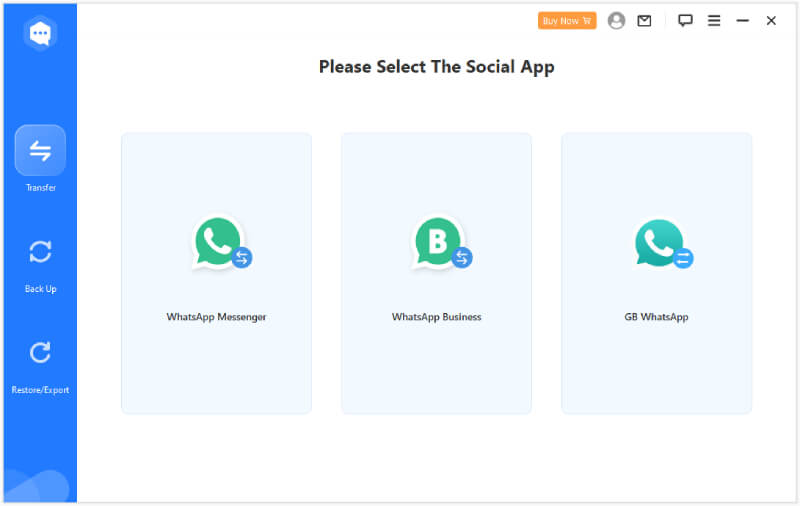Image resolution: width=800 pixels, height=506 pixels.
Task: Choose the GB WhatsApp icon
Action: click(x=663, y=244)
